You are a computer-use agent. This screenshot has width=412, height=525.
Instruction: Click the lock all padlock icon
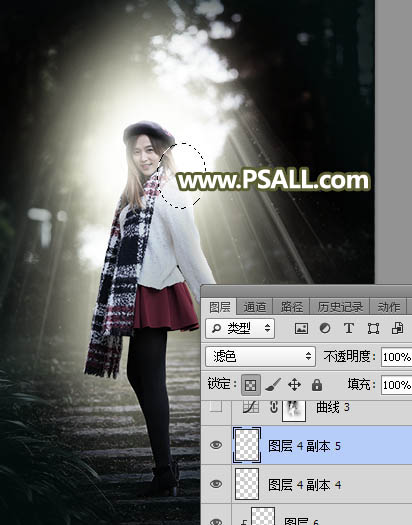317,385
